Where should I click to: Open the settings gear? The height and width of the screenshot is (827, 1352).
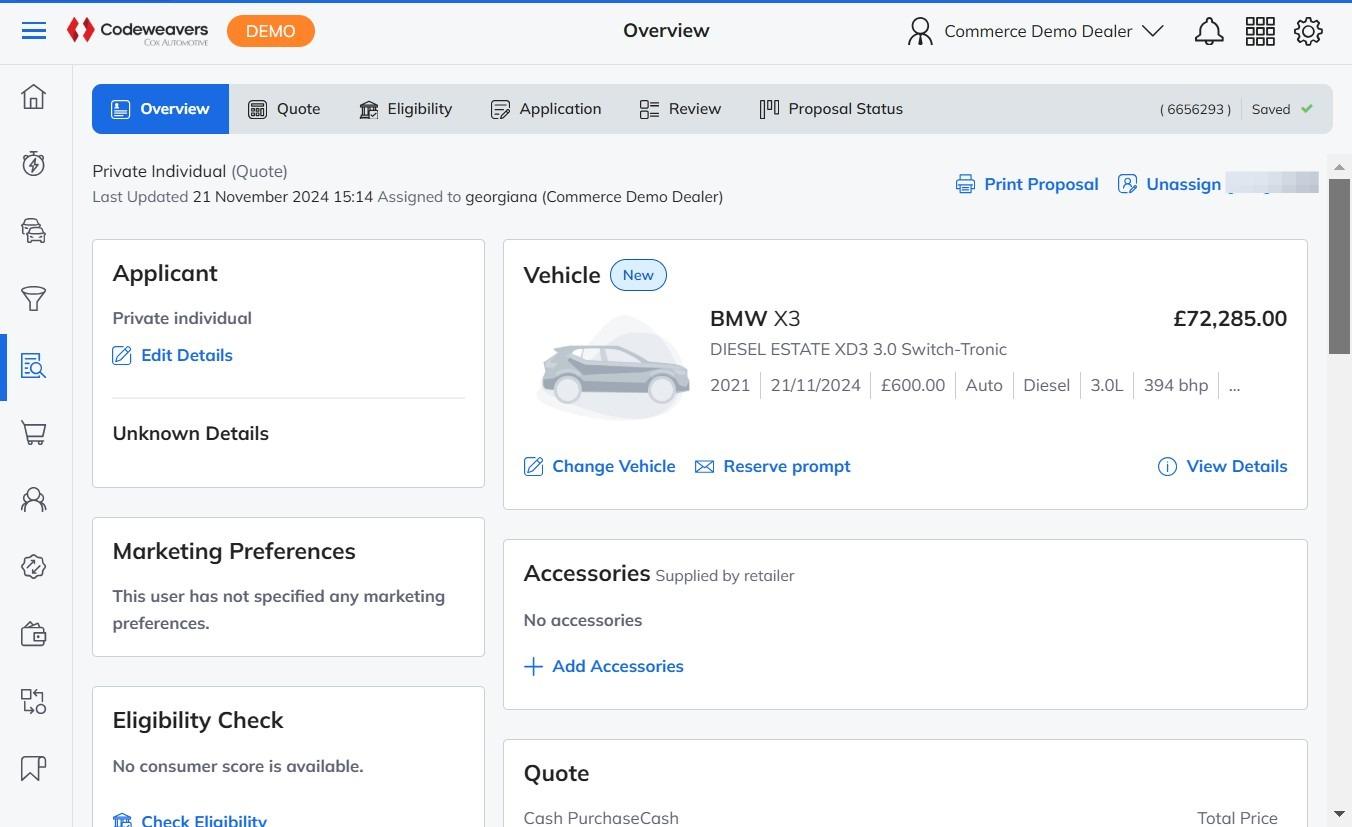(1308, 31)
